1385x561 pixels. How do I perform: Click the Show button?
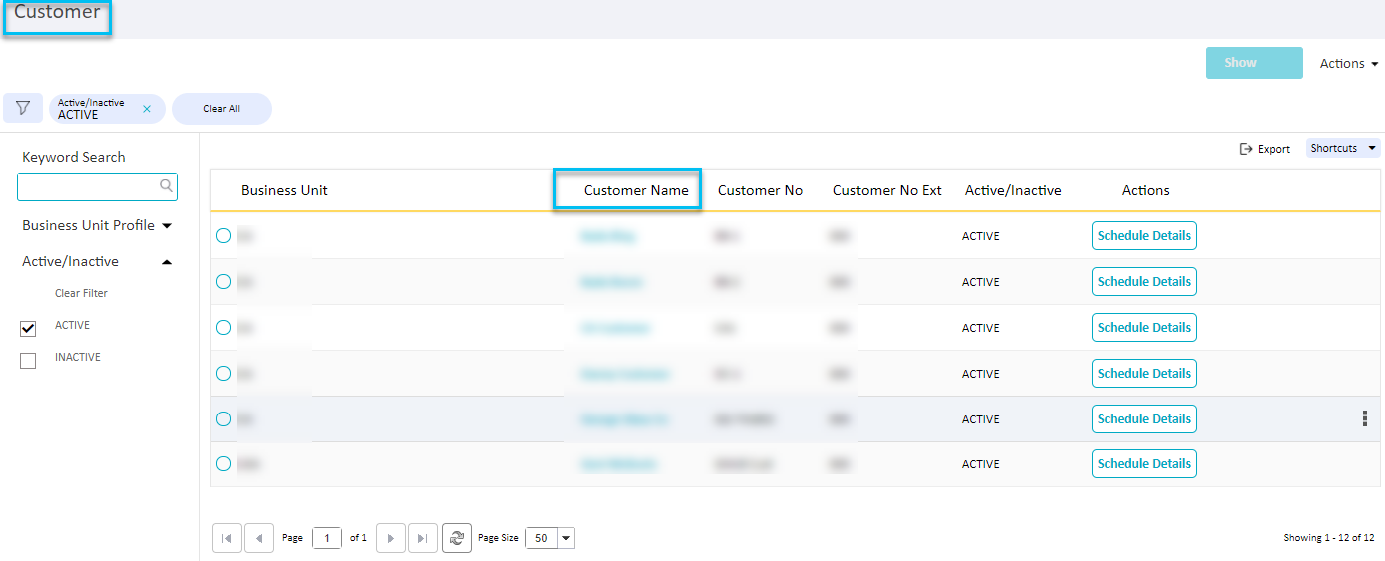click(x=1254, y=63)
